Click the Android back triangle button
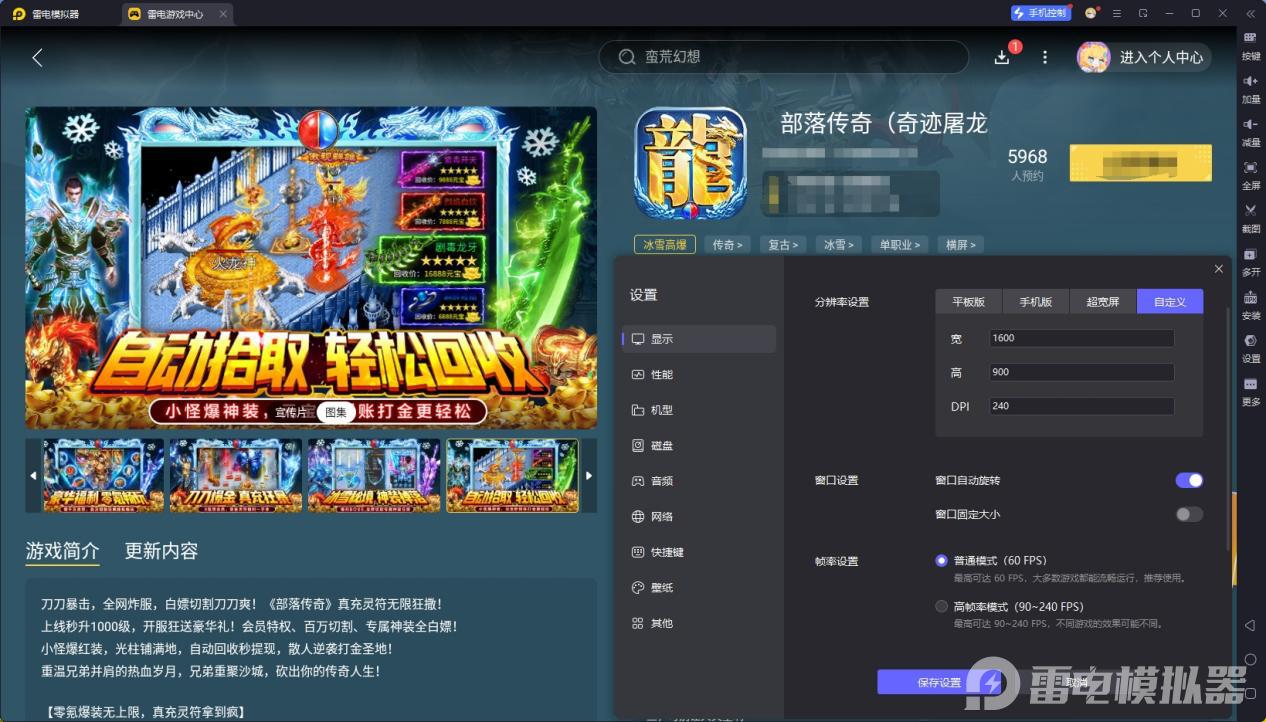Screen dimensions: 1266x722 tap(1250, 625)
